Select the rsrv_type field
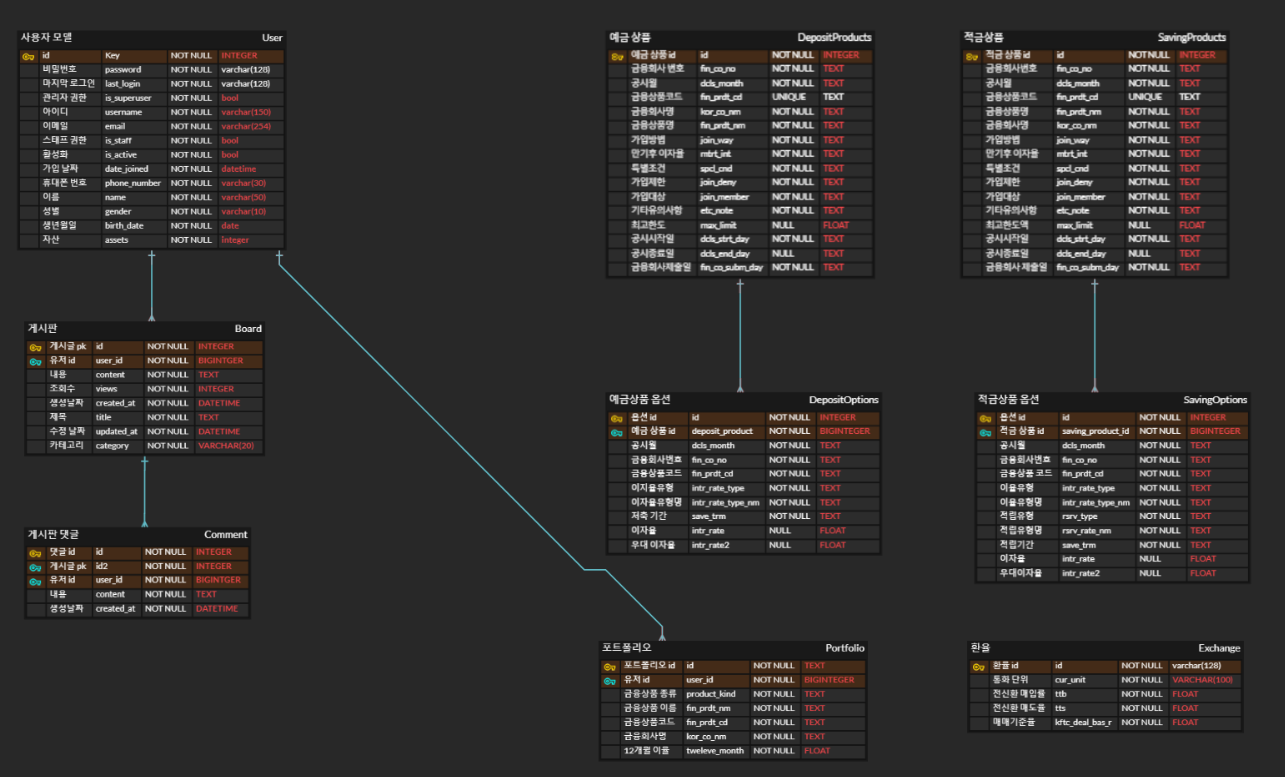This screenshot has height=777, width=1285. click(x=1080, y=517)
